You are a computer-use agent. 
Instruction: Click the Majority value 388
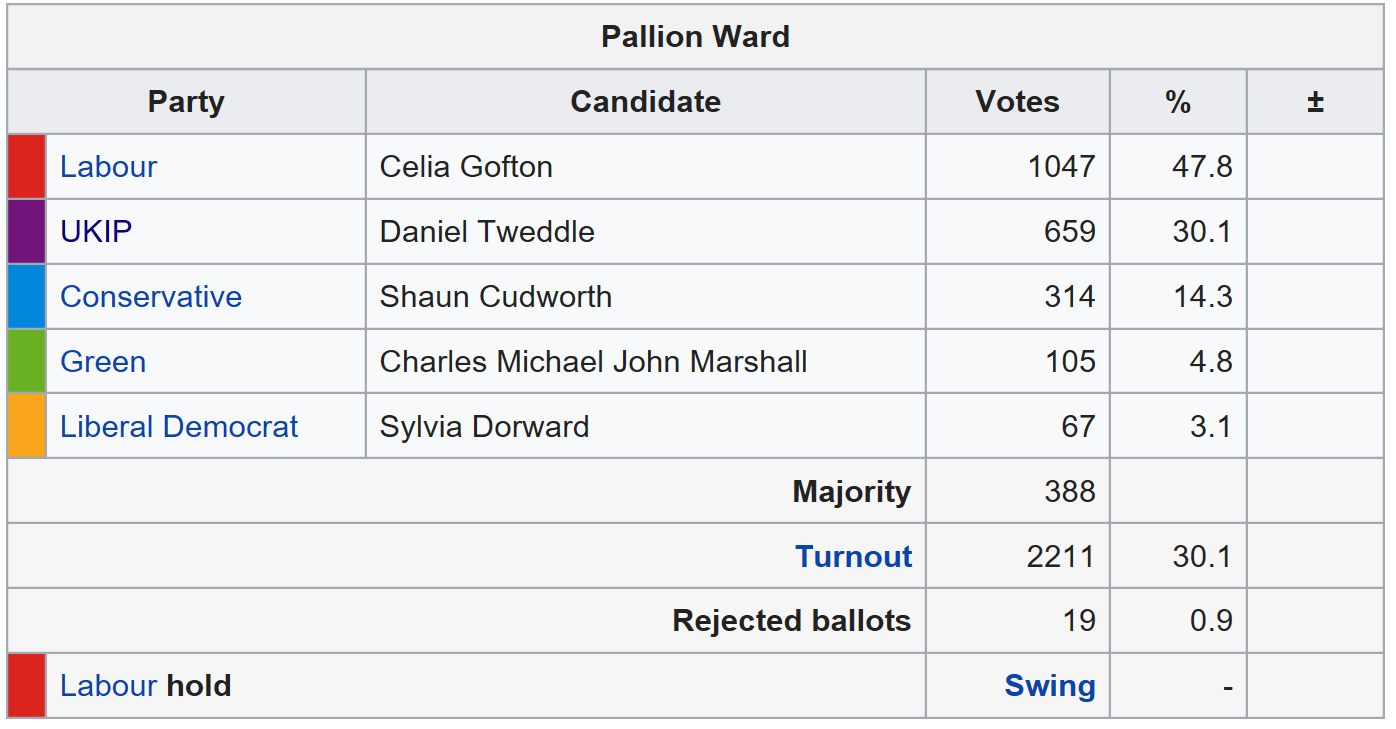click(1069, 492)
